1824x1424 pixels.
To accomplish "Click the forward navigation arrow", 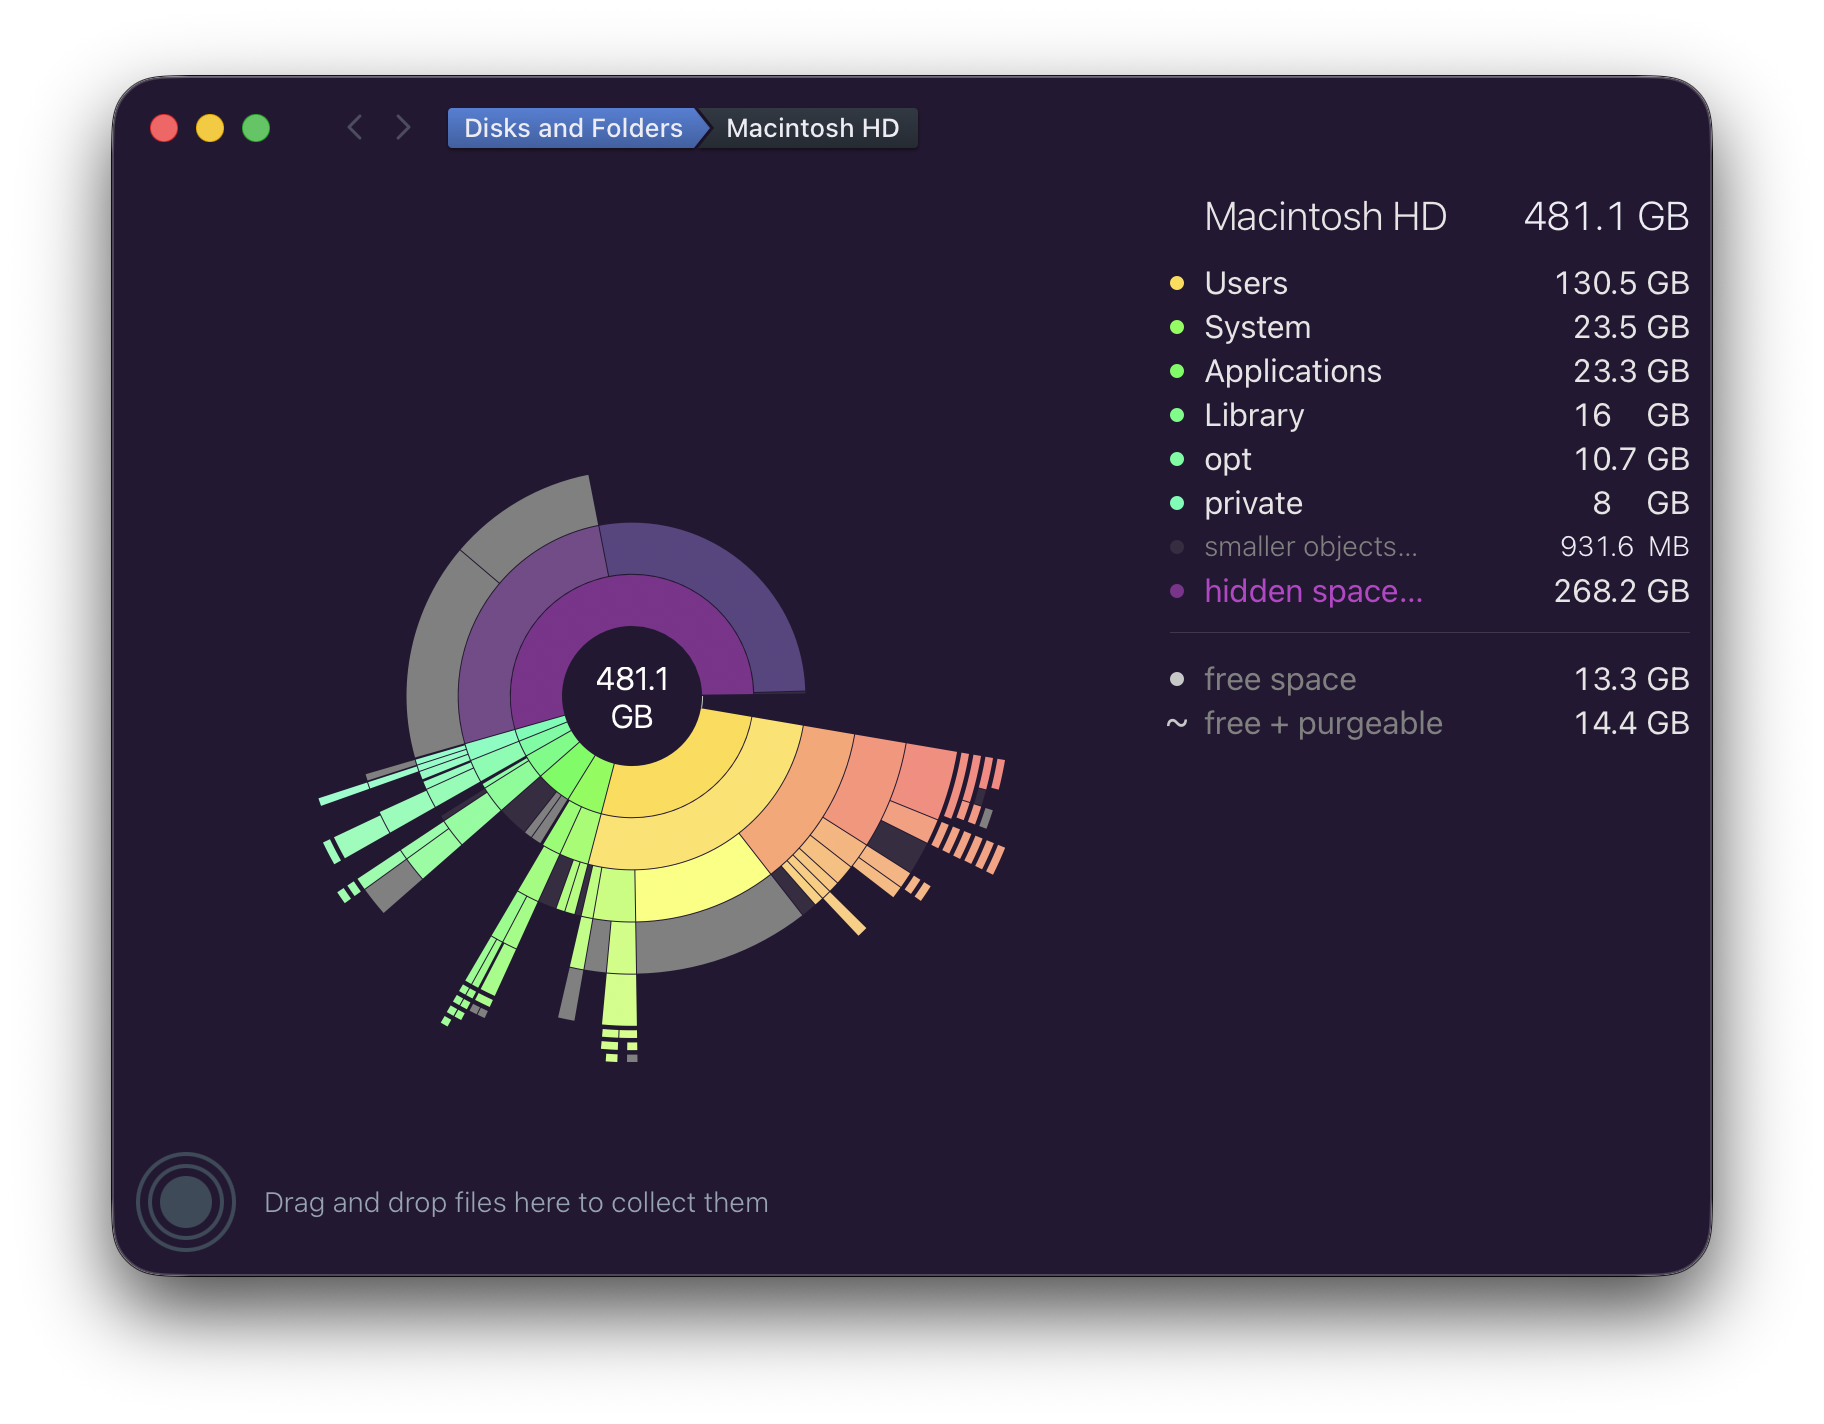I will coord(403,128).
